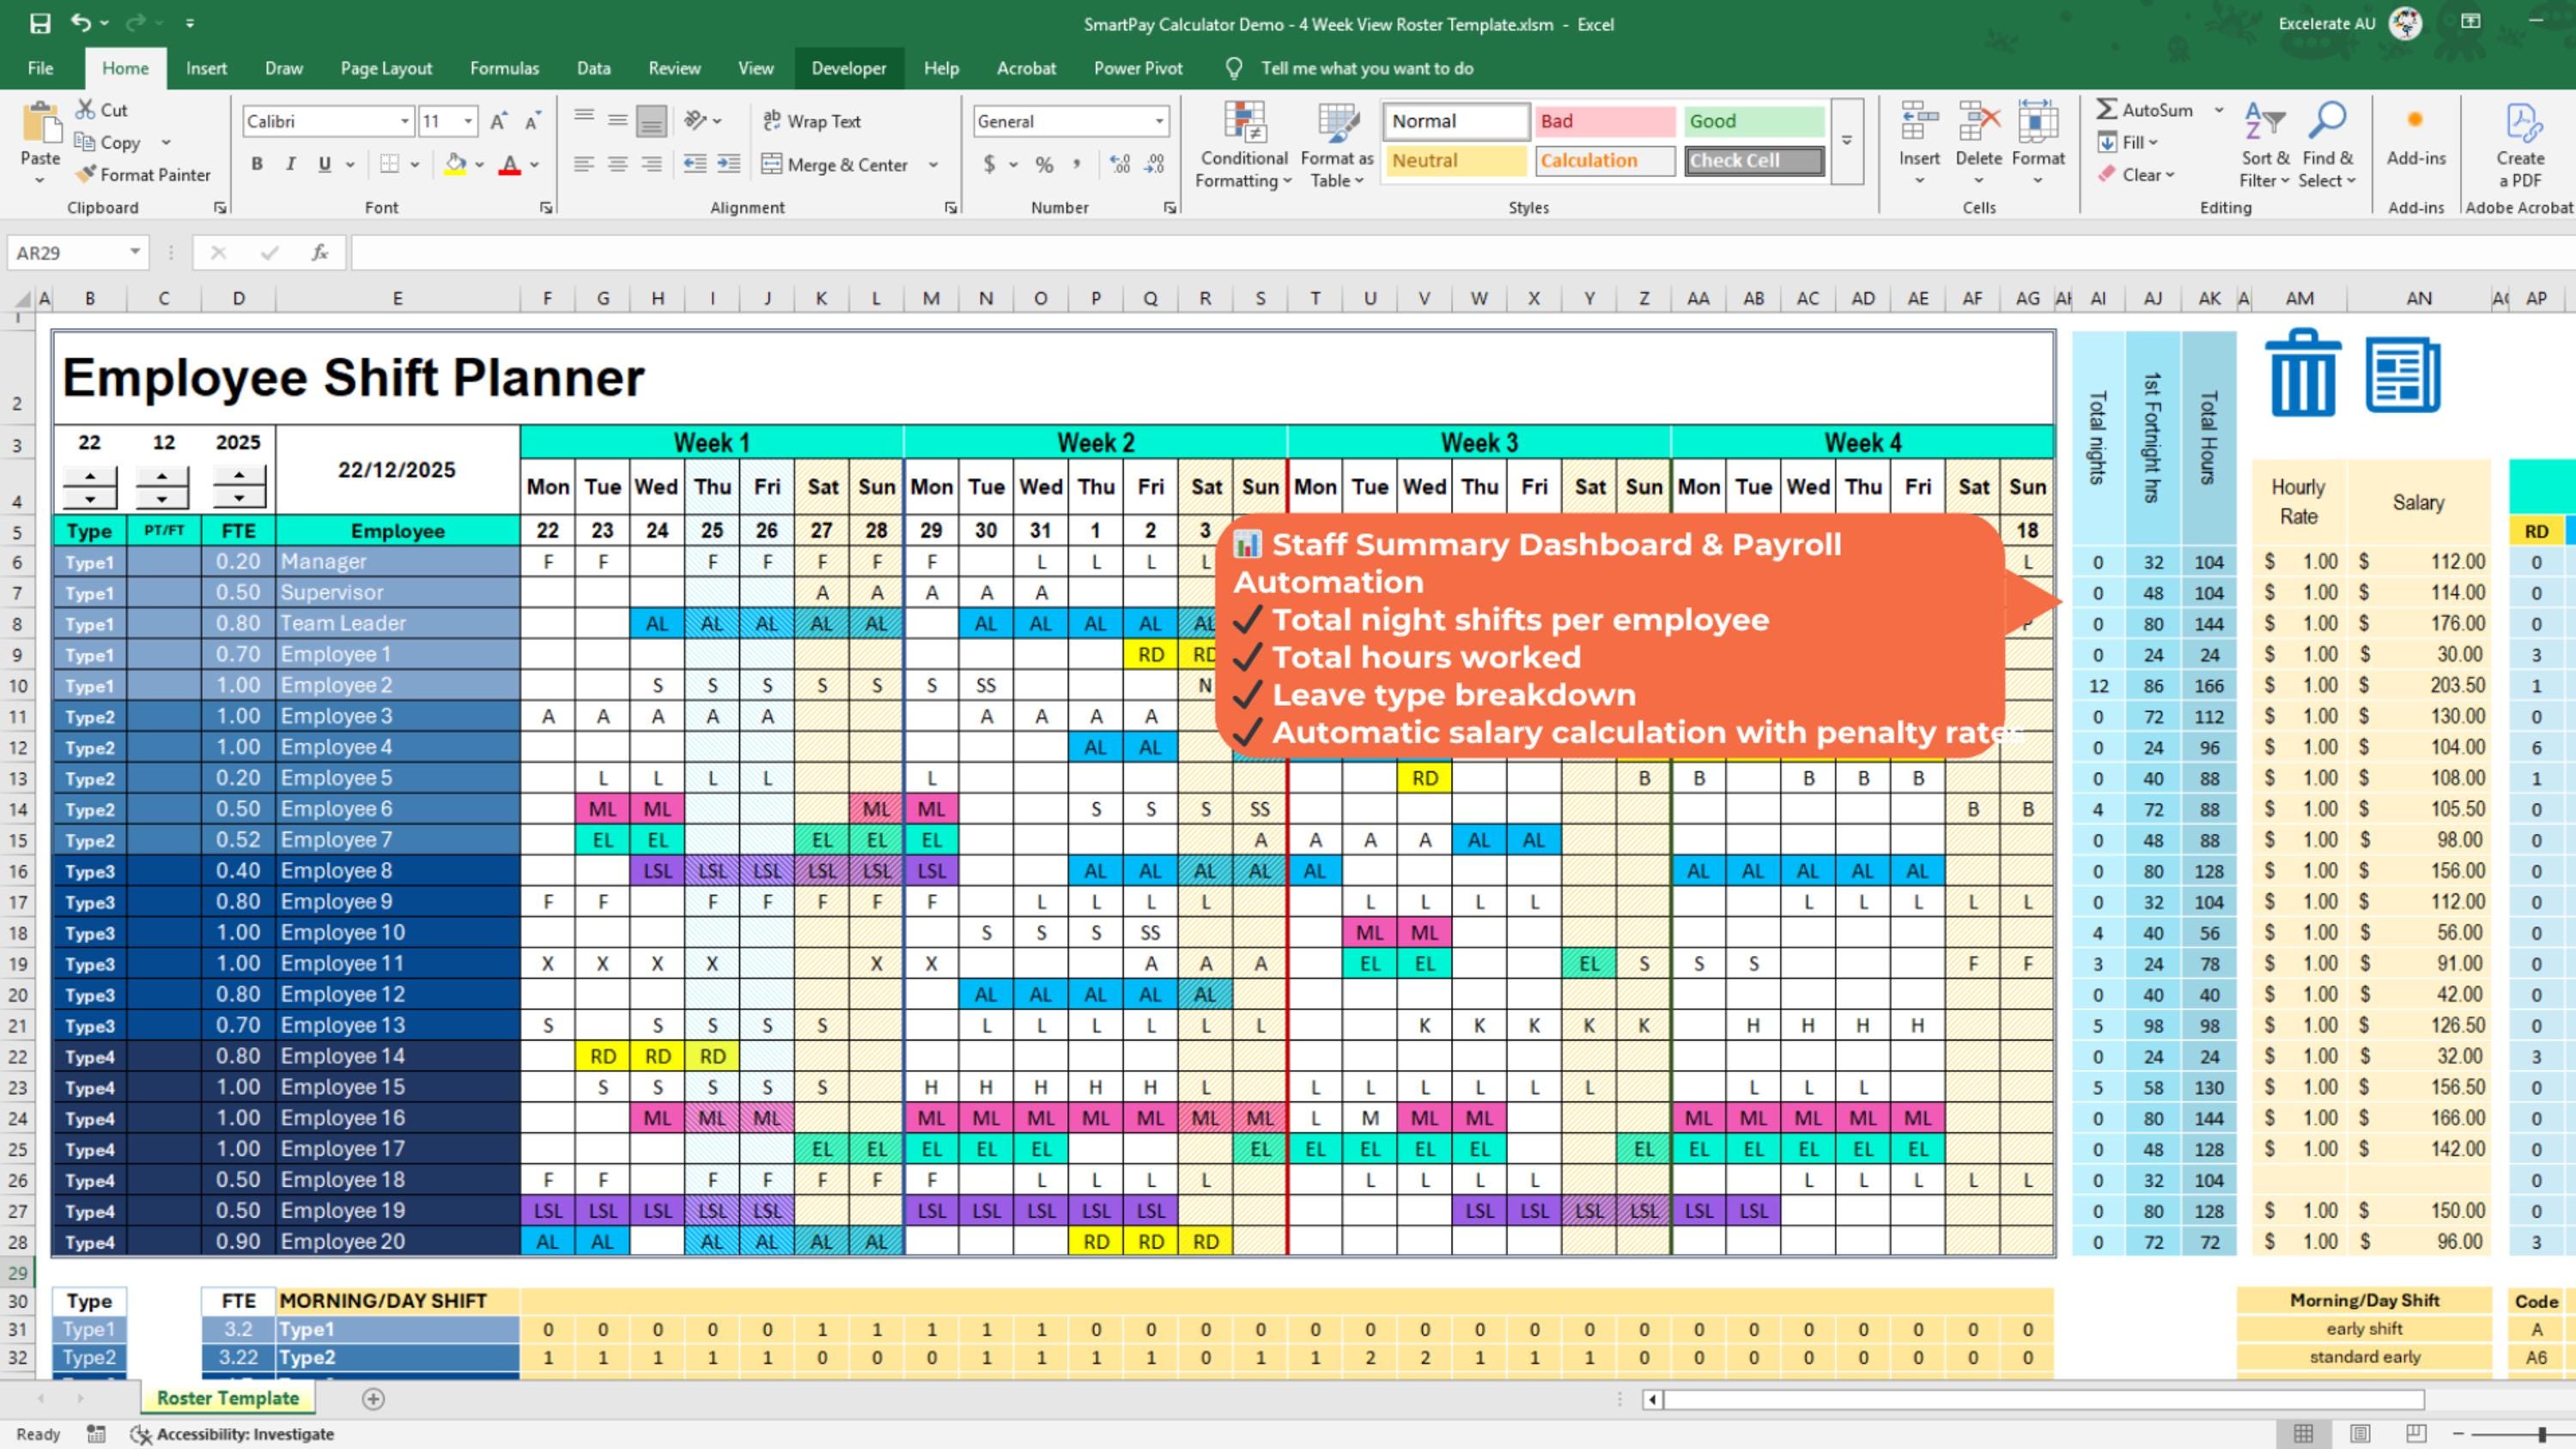This screenshot has width=2576, height=1449.
Task: Click the Format Painter brush
Action: point(143,174)
